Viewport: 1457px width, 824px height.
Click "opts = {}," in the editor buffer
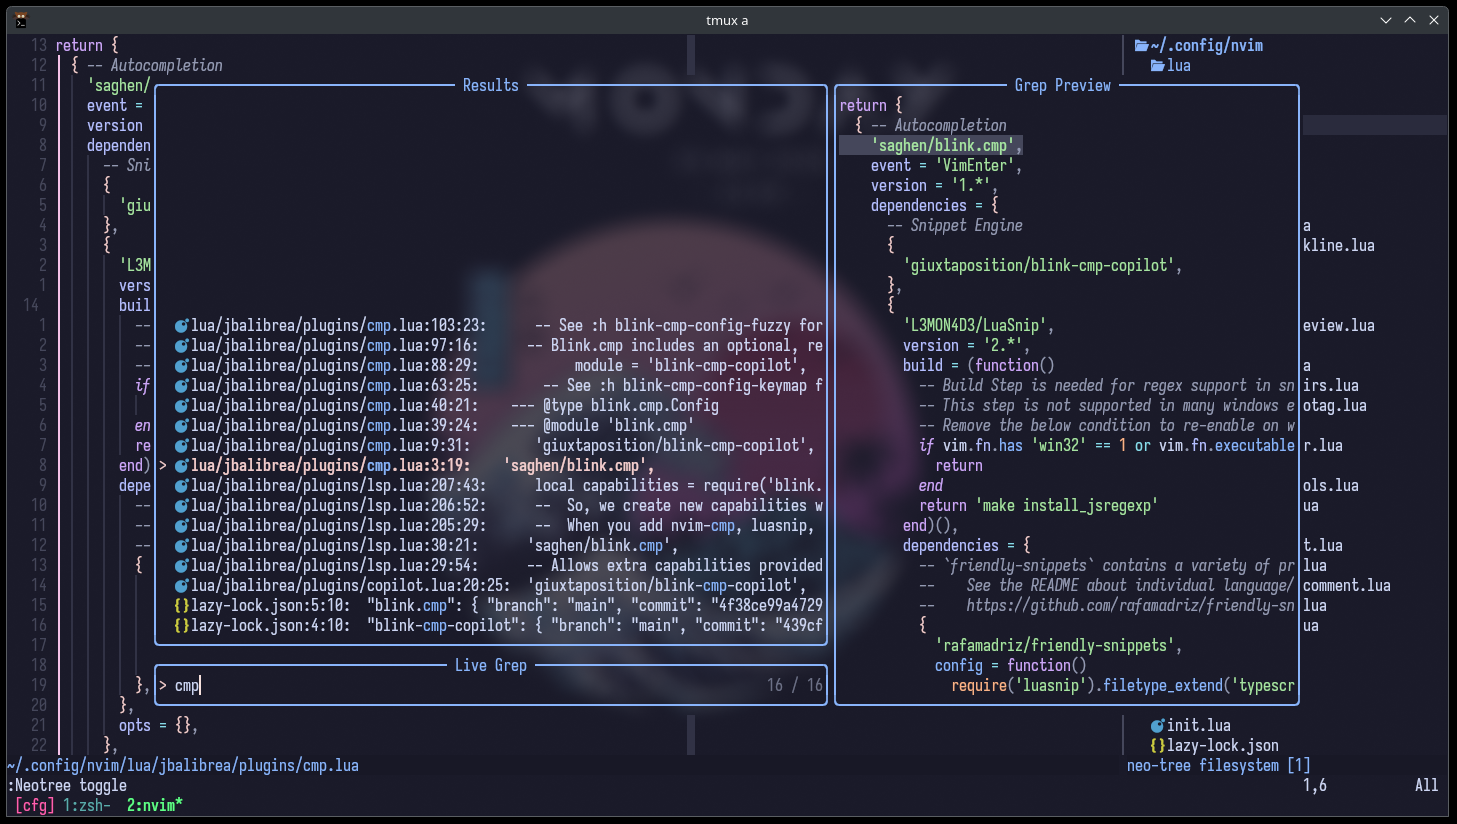[x=159, y=726]
